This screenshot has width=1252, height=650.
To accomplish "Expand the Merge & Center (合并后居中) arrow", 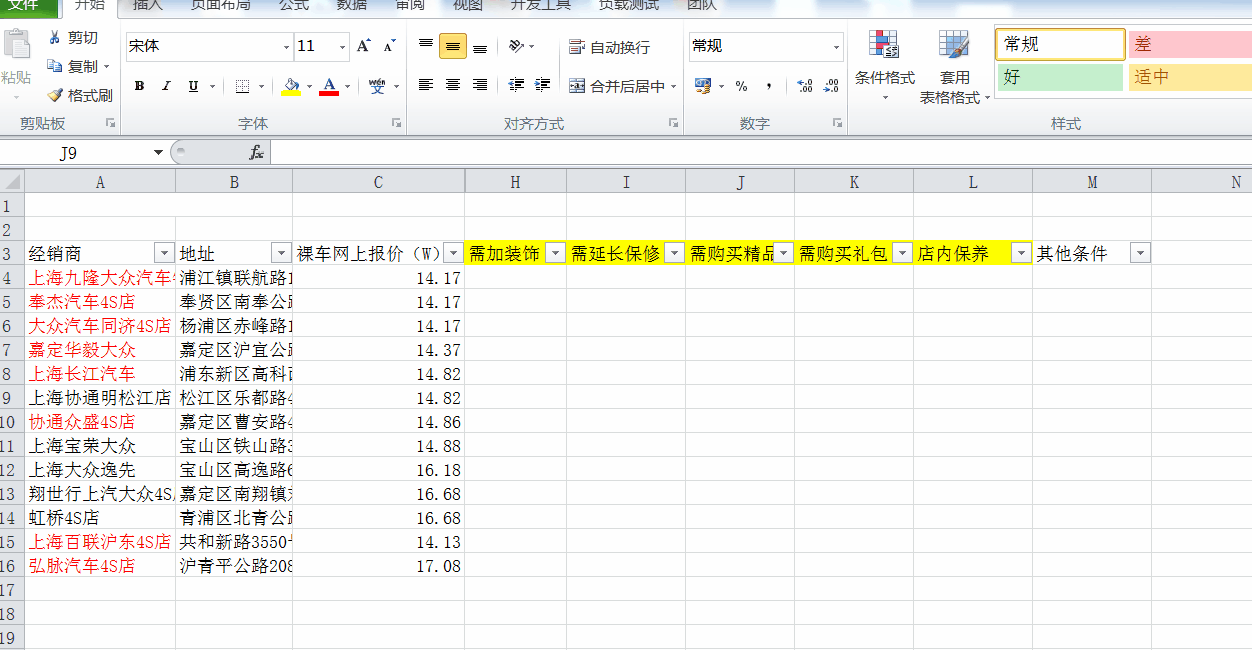I will click(x=673, y=87).
